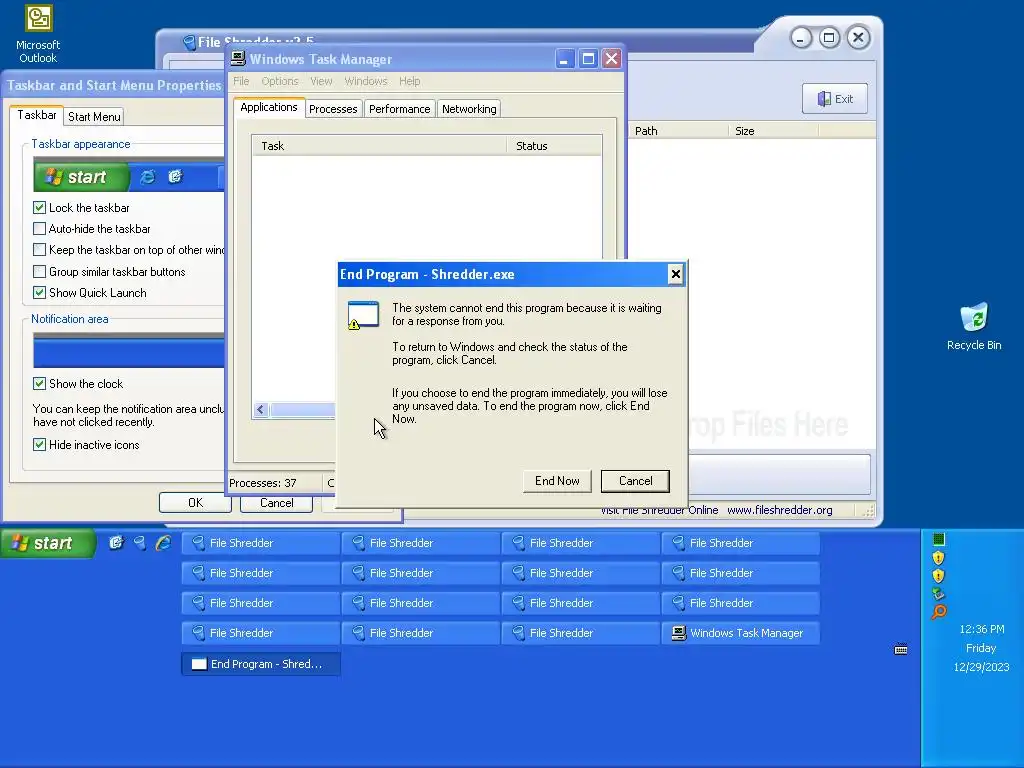Image resolution: width=1024 pixels, height=768 pixels.
Task: Open the View menu in Task Manager
Action: (321, 81)
